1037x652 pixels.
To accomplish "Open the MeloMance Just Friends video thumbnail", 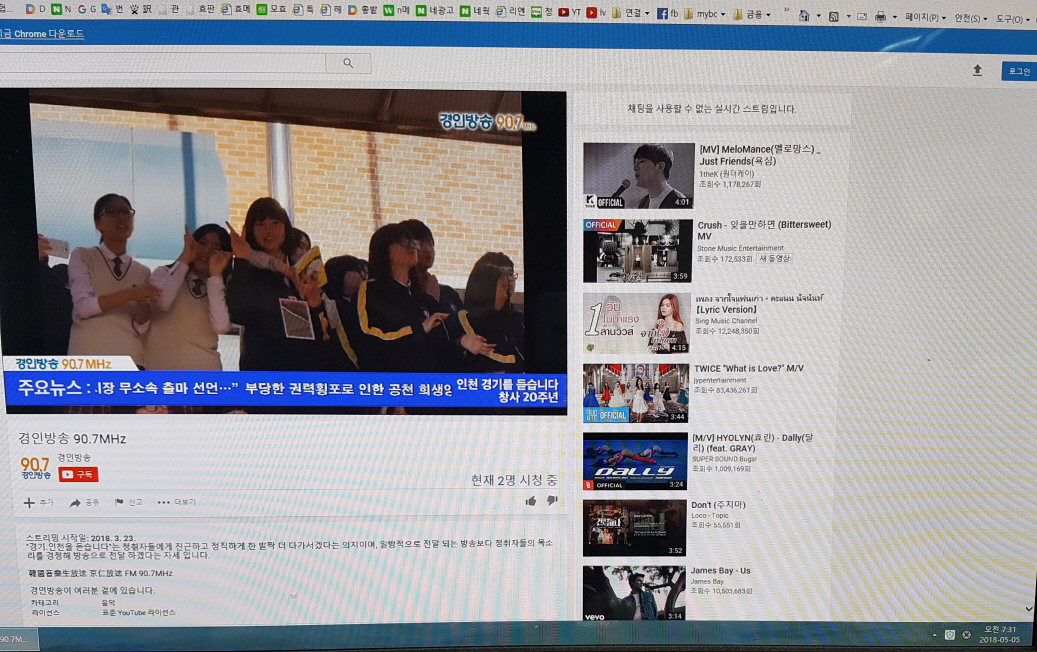I will [639, 176].
